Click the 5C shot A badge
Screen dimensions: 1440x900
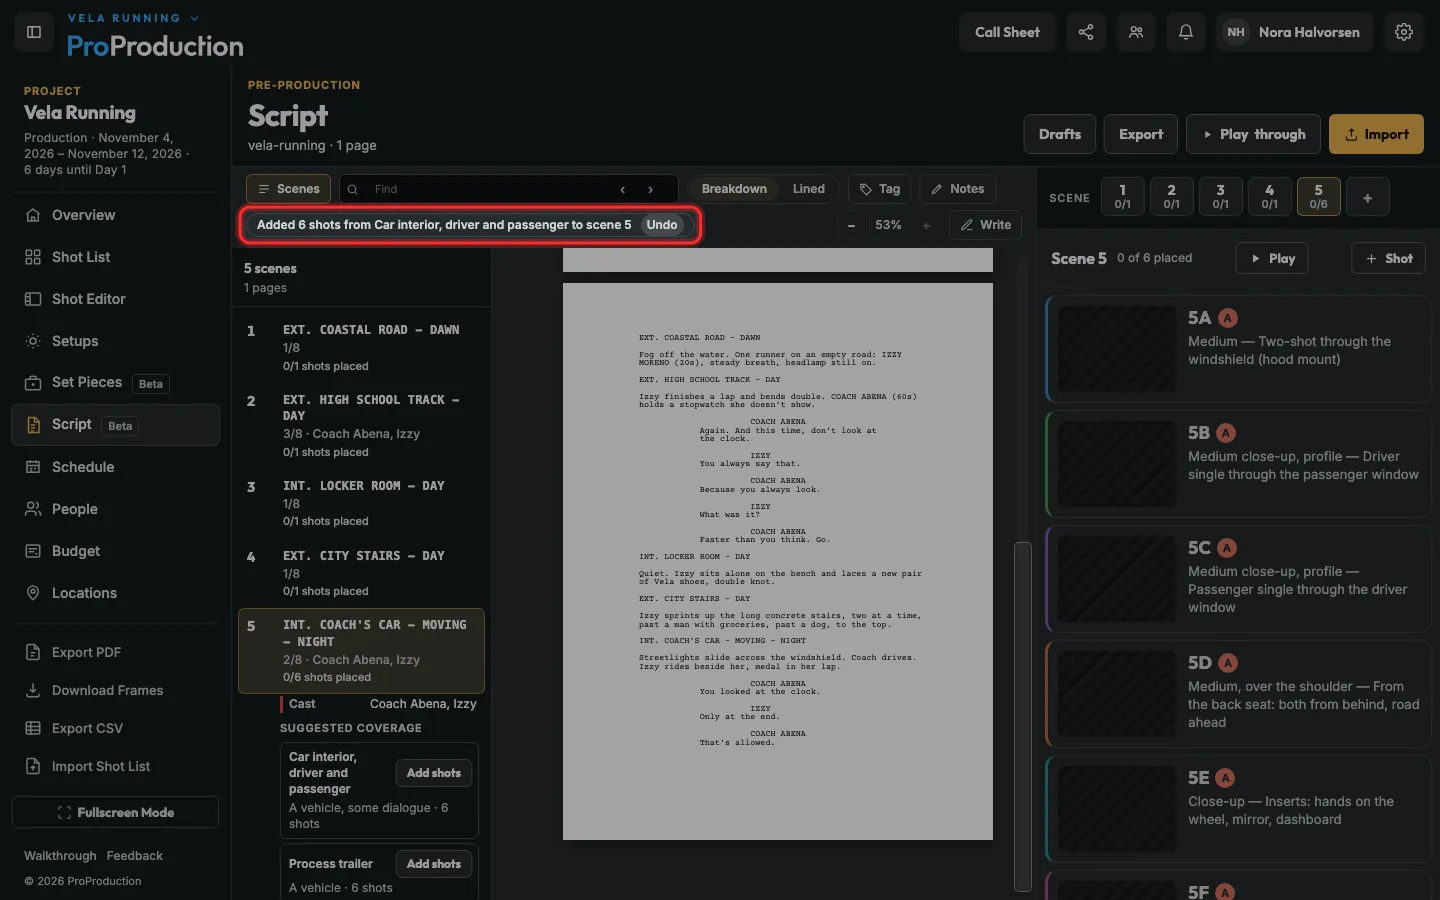pyautogui.click(x=1227, y=548)
